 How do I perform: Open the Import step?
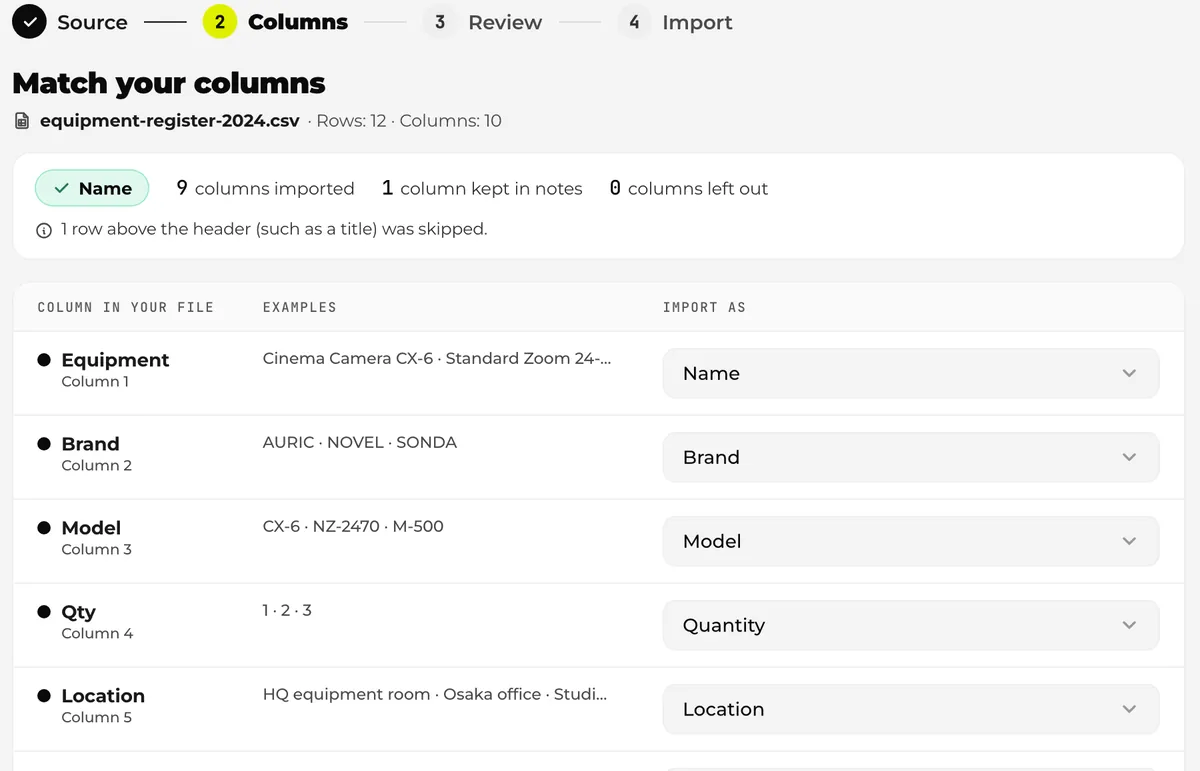(x=697, y=22)
